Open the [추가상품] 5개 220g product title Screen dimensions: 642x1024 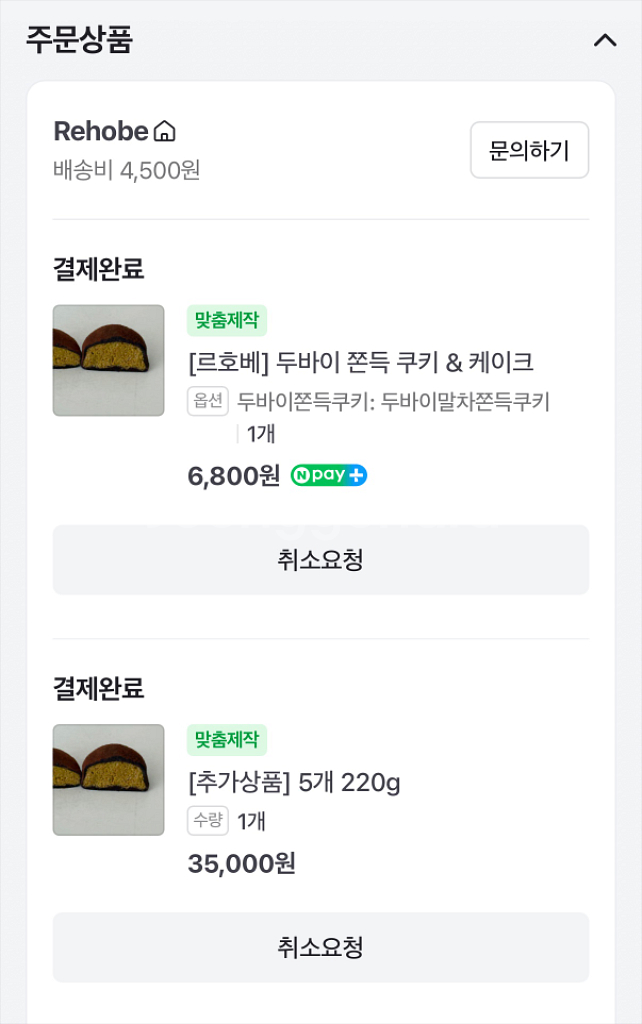coord(294,781)
